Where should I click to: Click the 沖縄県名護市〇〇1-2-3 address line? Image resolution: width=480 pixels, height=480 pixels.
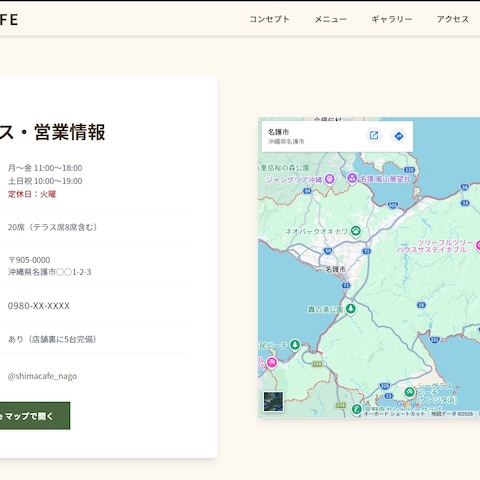click(49, 272)
